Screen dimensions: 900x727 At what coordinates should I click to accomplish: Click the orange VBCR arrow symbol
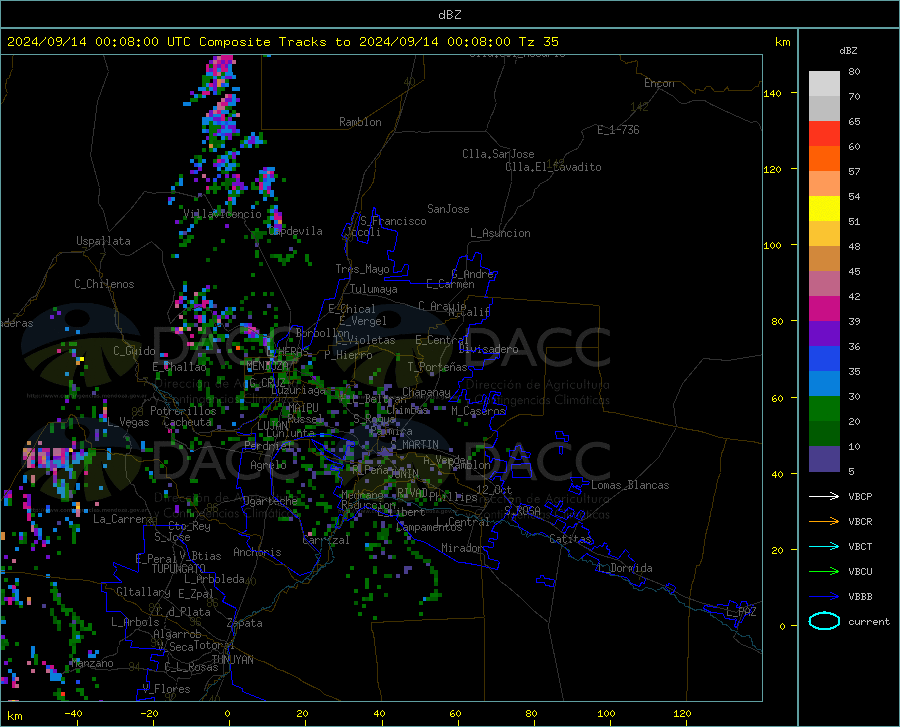coord(824,522)
